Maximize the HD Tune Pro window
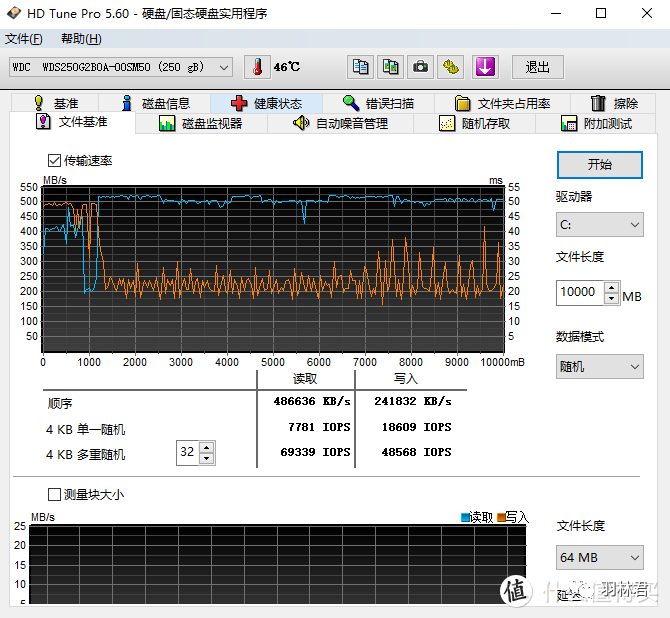Screen dimensions: 670x618 pyautogui.click(x=601, y=13)
